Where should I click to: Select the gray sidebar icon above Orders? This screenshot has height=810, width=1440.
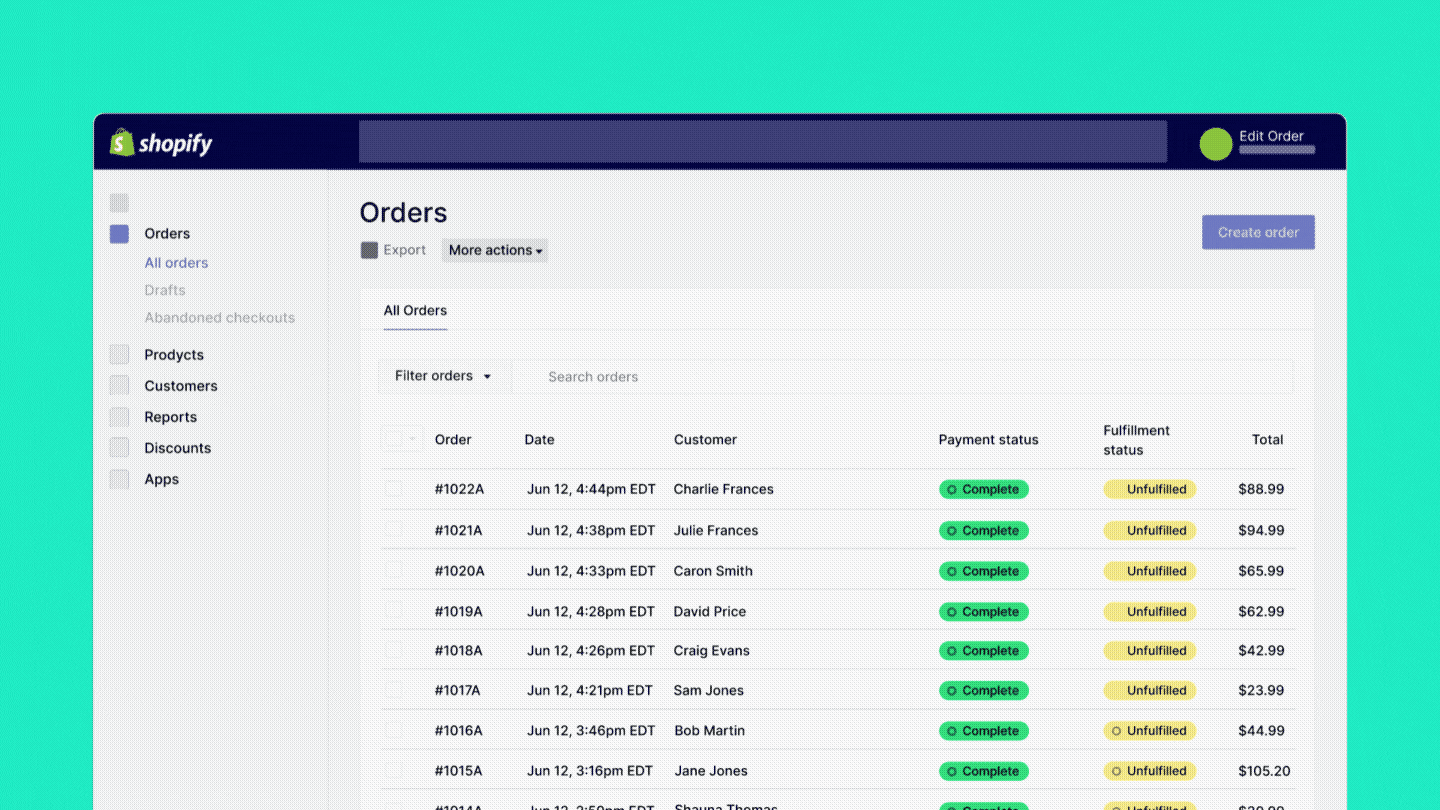tap(119, 203)
